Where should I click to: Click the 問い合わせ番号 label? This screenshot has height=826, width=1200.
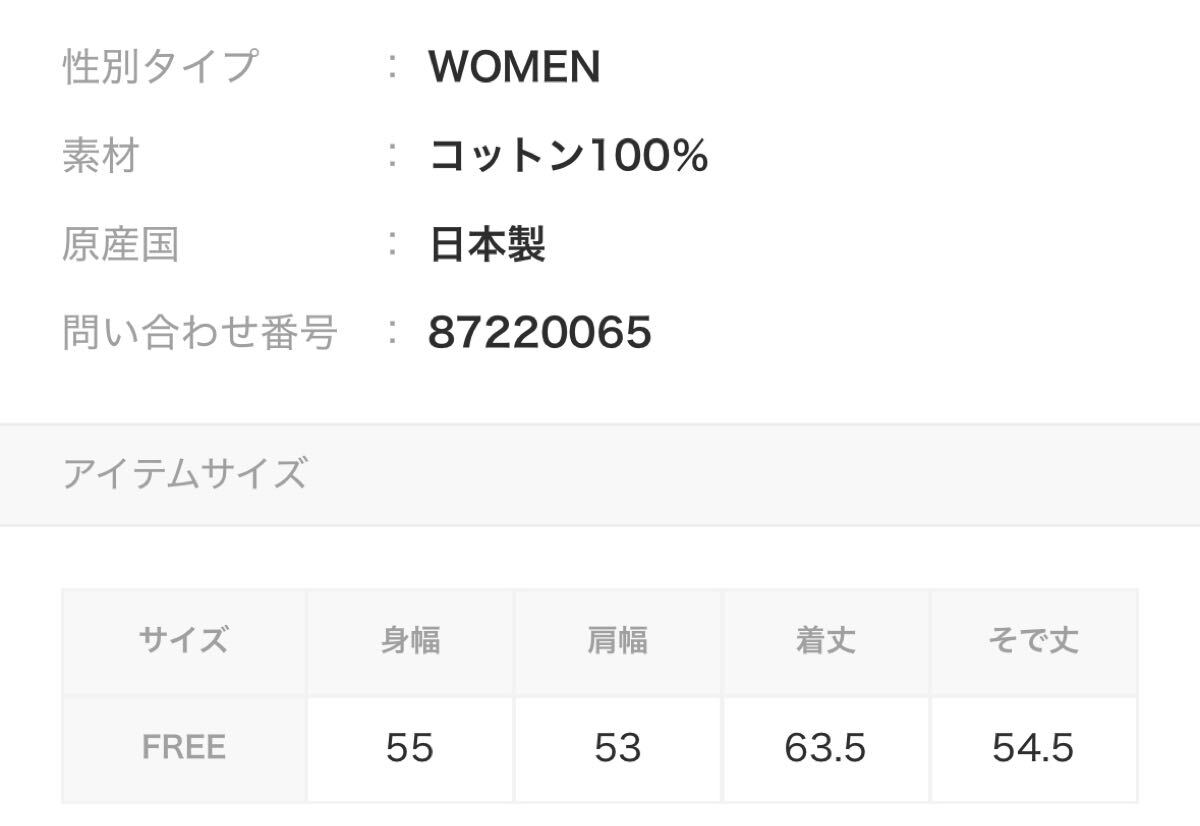pyautogui.click(x=199, y=332)
